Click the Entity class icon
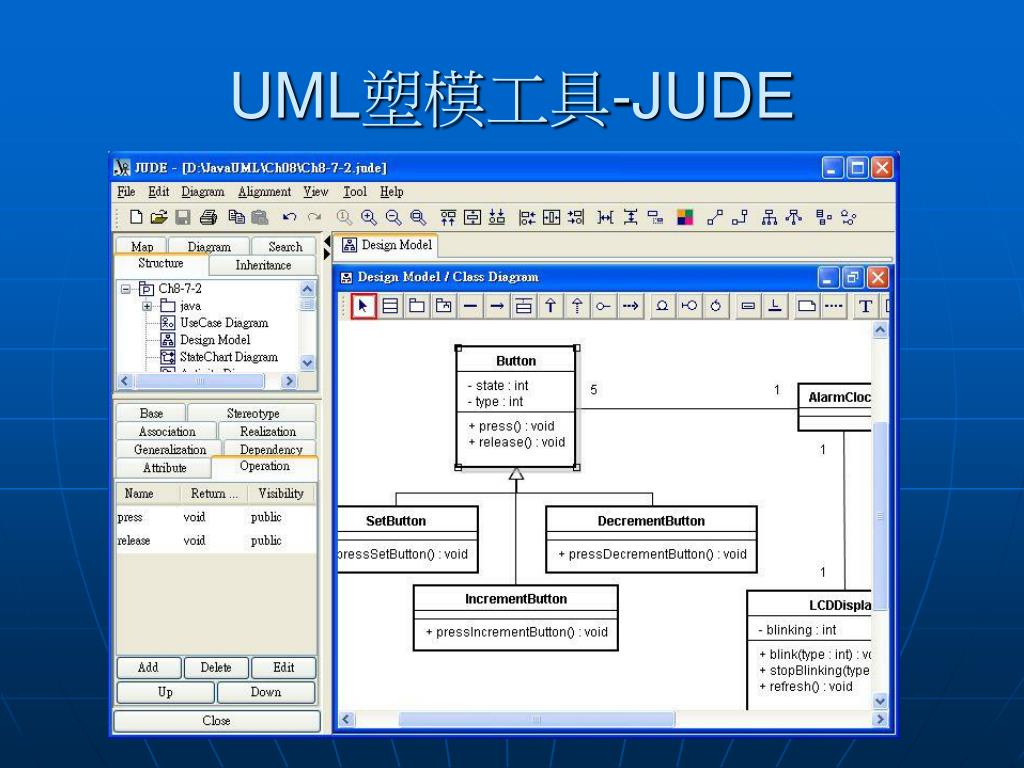The height and width of the screenshot is (768, 1024). [x=662, y=306]
